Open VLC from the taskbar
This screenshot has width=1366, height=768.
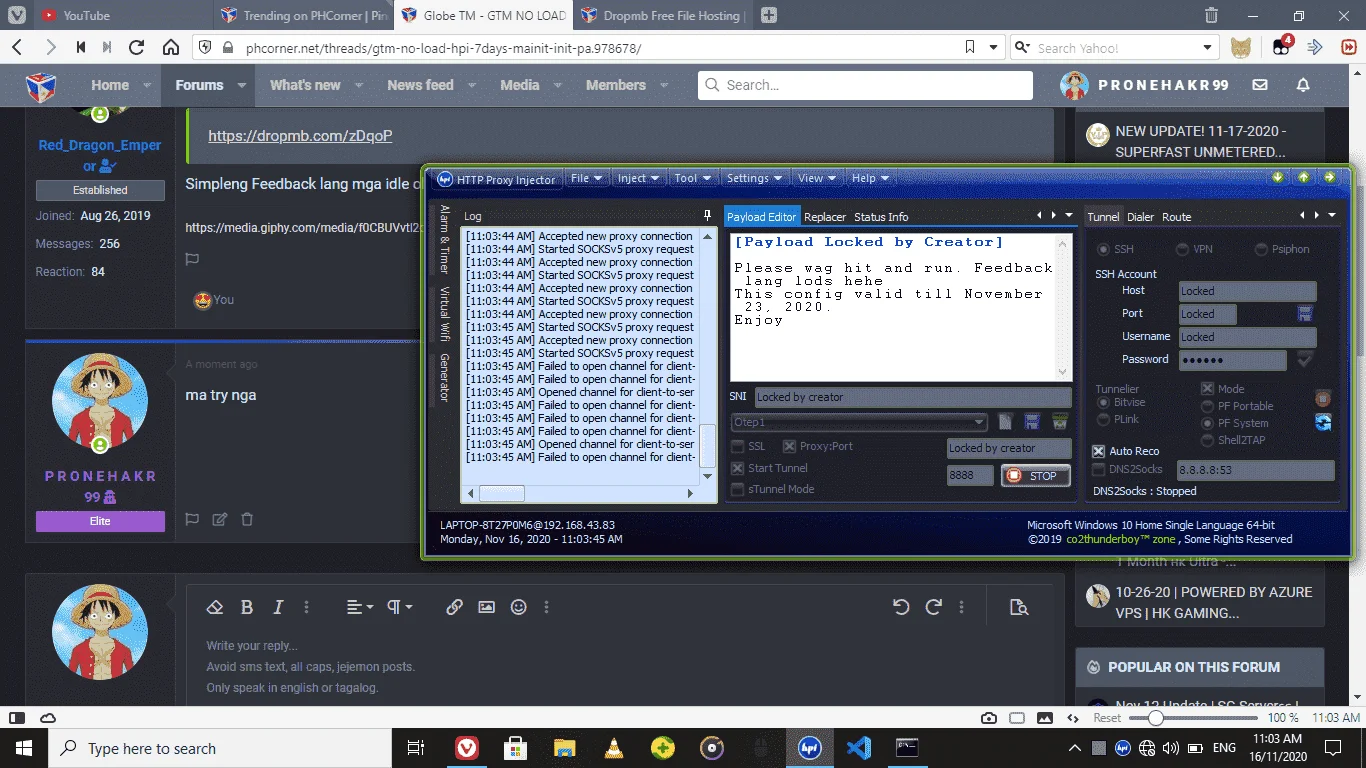613,748
